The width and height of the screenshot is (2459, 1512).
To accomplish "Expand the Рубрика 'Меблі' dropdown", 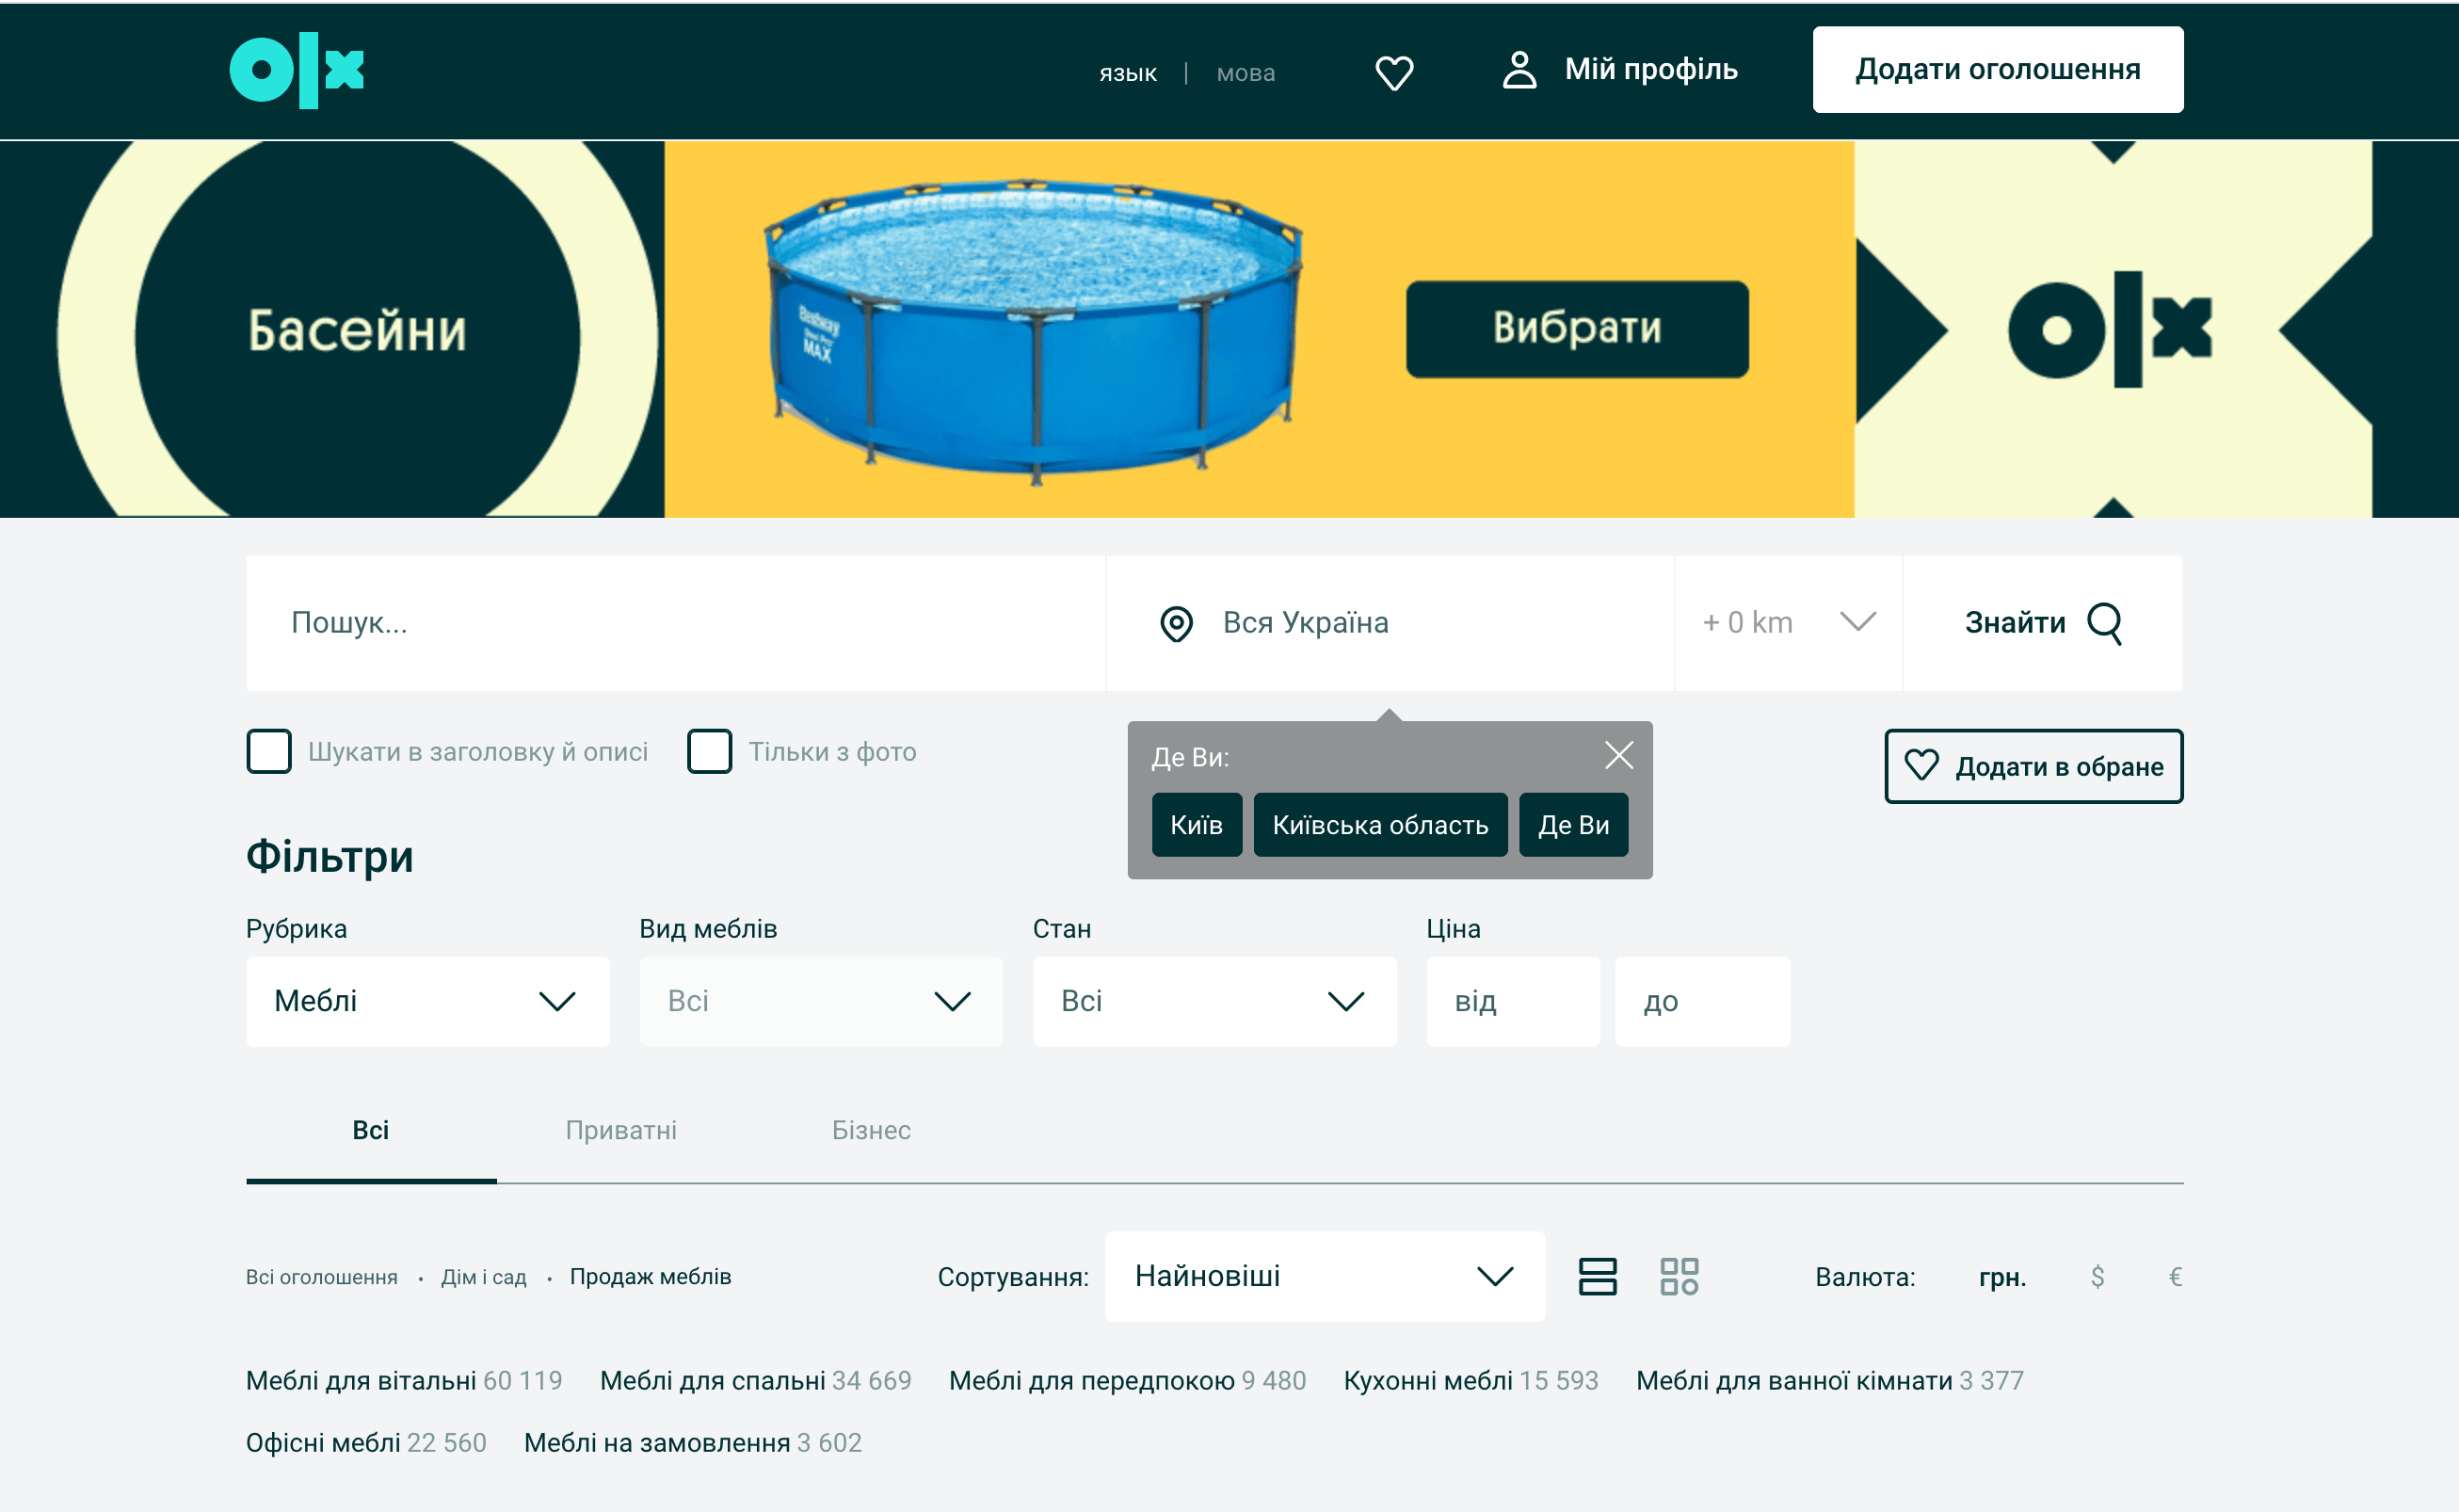I will point(427,1001).
